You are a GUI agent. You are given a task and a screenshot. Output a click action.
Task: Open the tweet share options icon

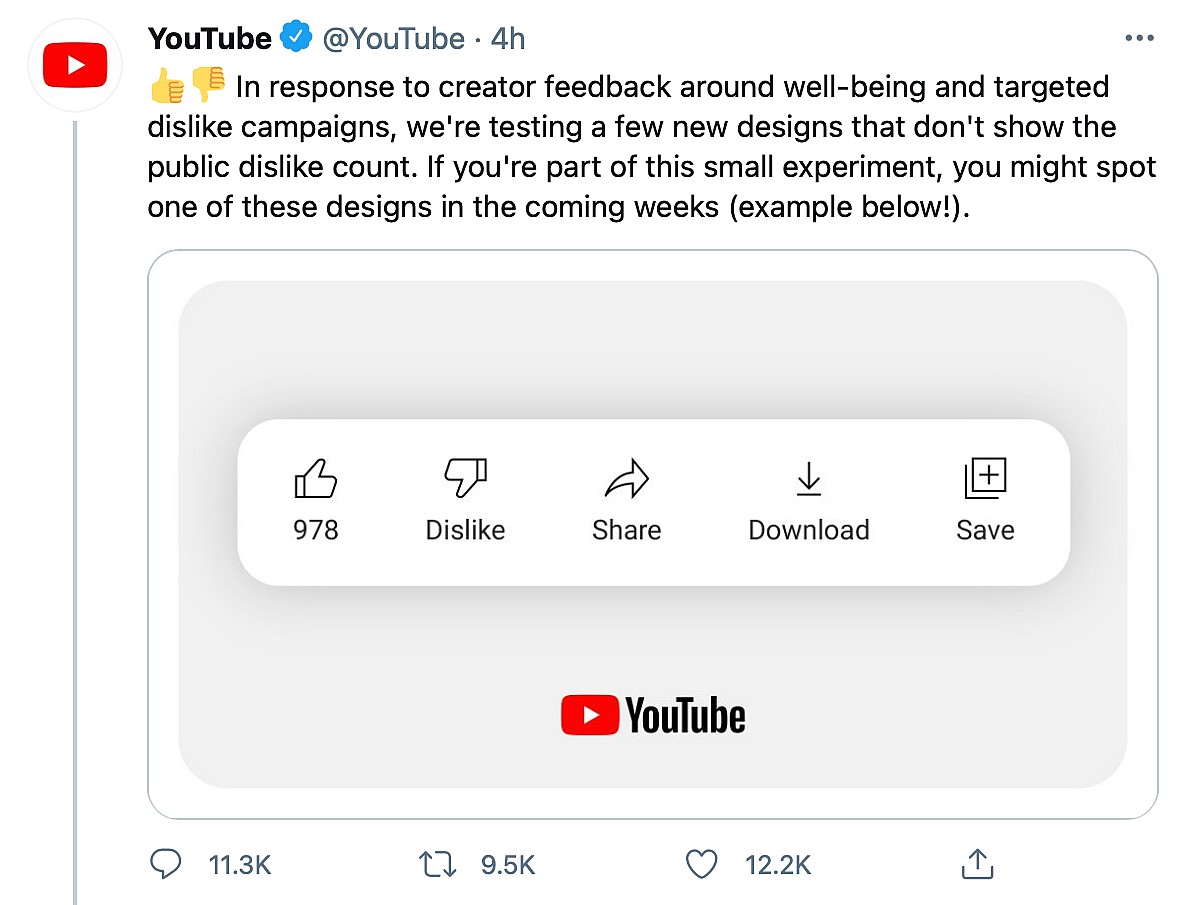[975, 864]
